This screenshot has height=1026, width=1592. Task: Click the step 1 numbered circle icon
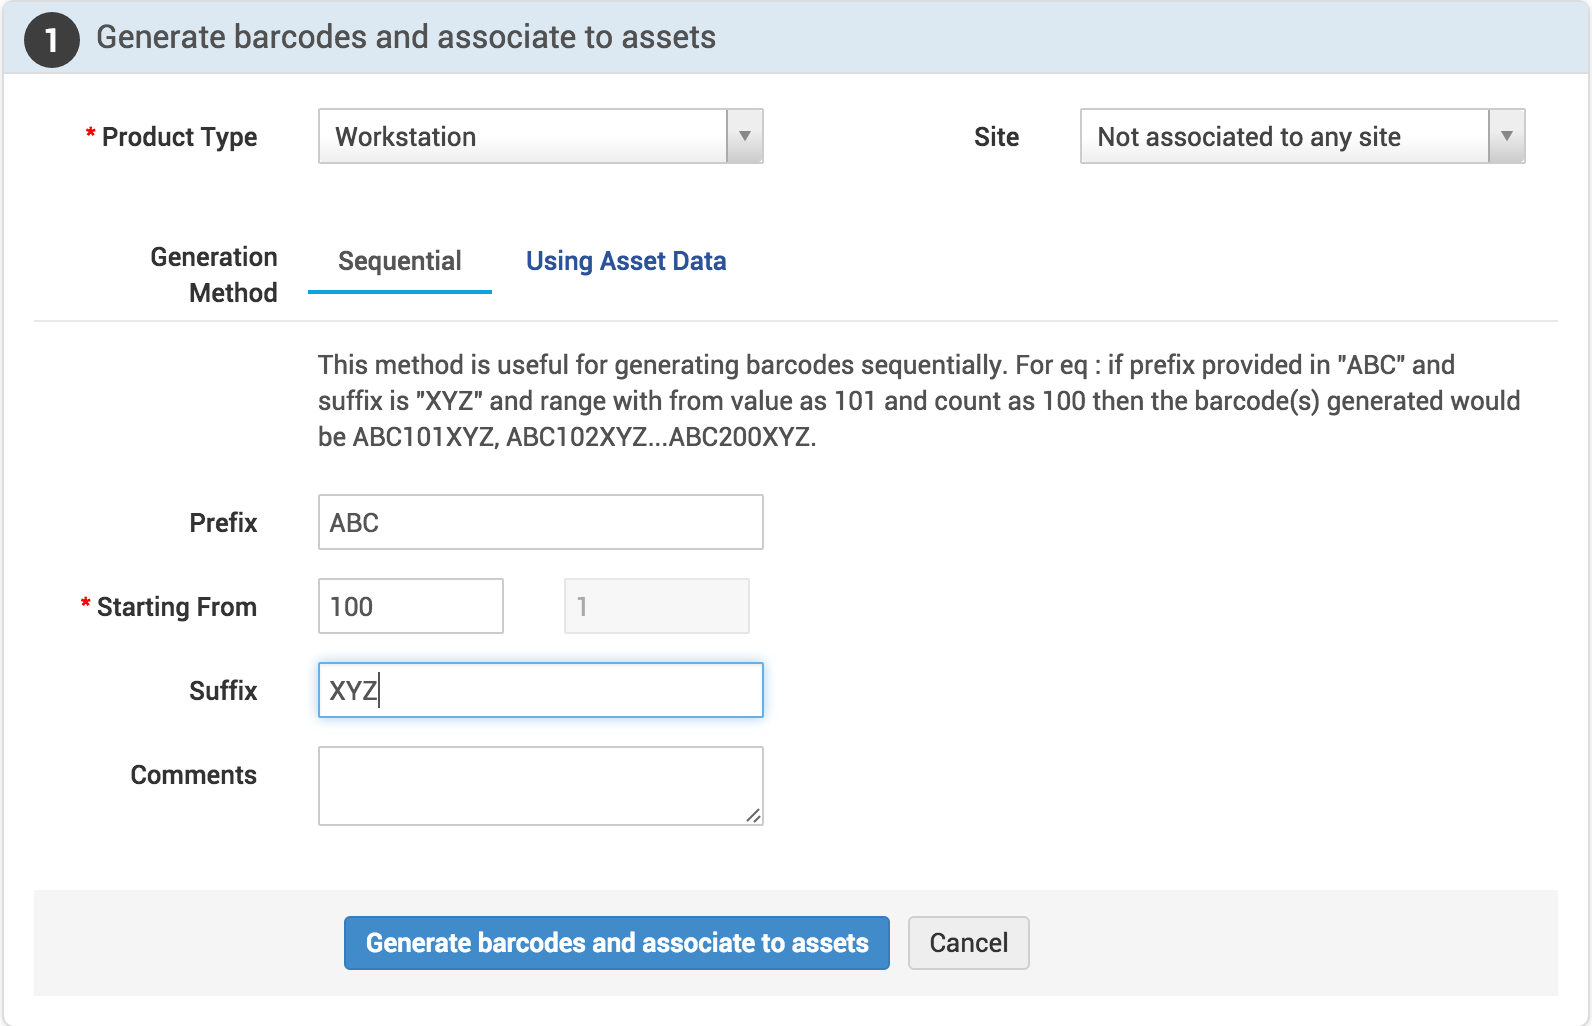(51, 39)
